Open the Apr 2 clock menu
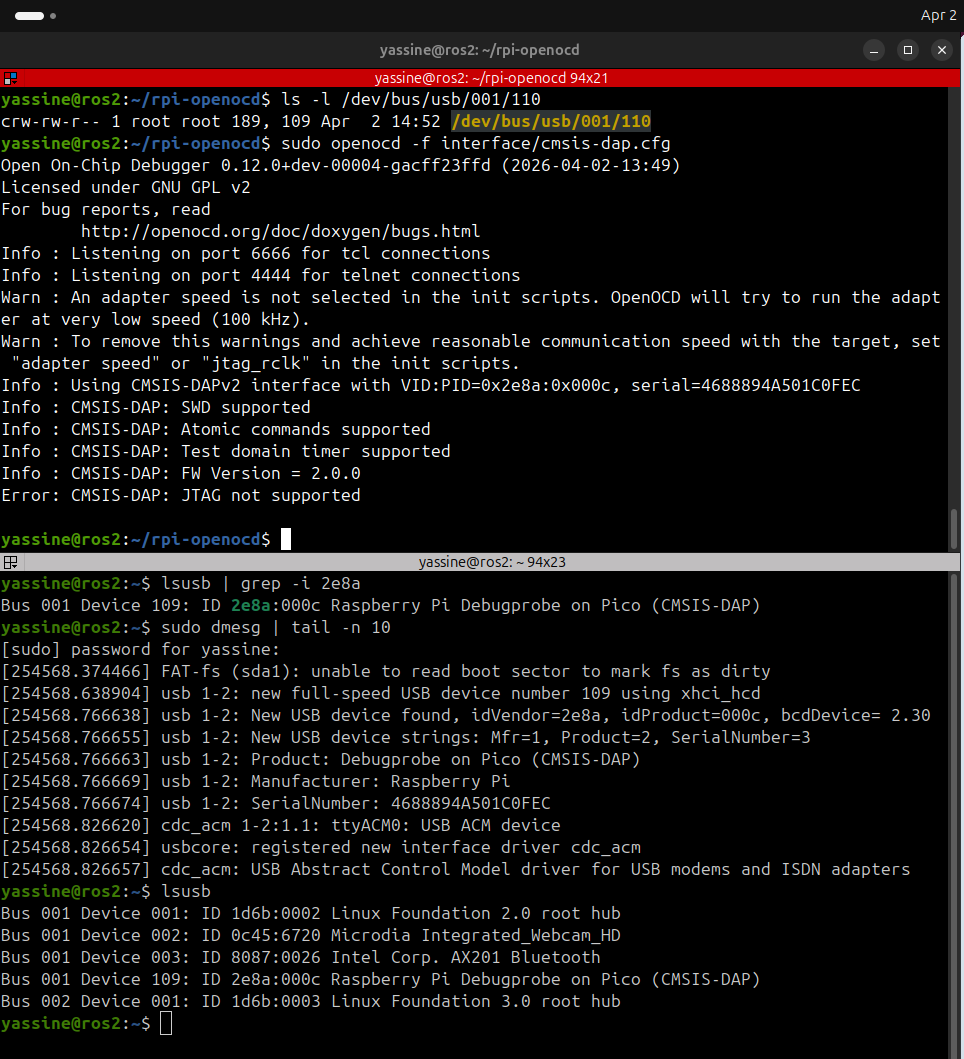The height and width of the screenshot is (1059, 964). pos(940,16)
